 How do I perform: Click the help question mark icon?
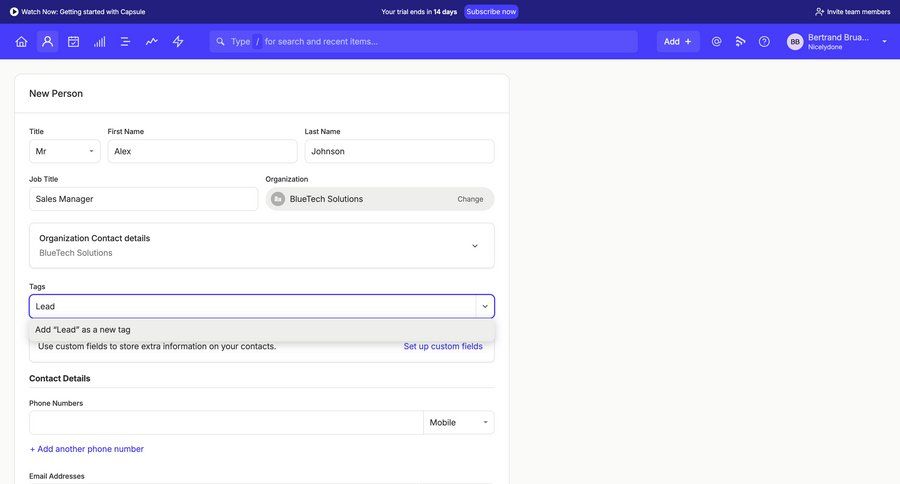click(x=764, y=41)
